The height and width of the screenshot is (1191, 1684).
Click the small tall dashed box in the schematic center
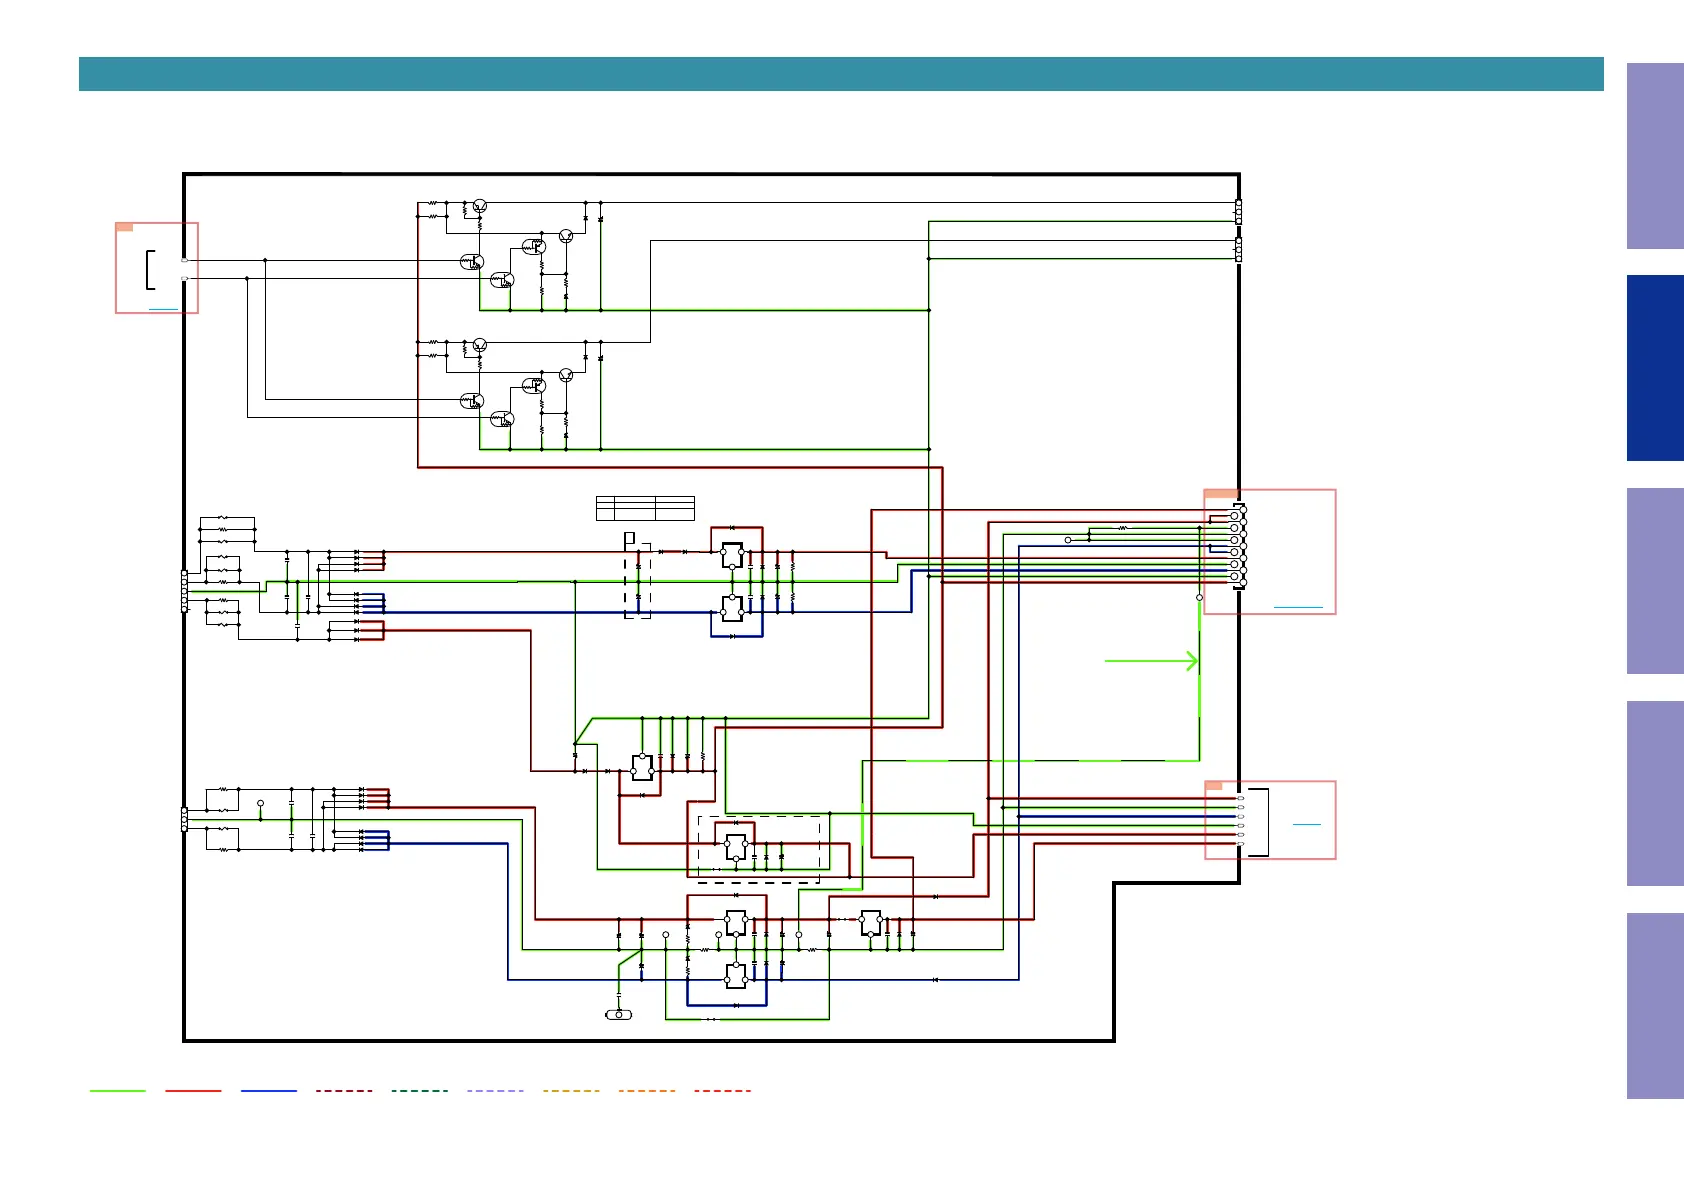click(x=637, y=582)
